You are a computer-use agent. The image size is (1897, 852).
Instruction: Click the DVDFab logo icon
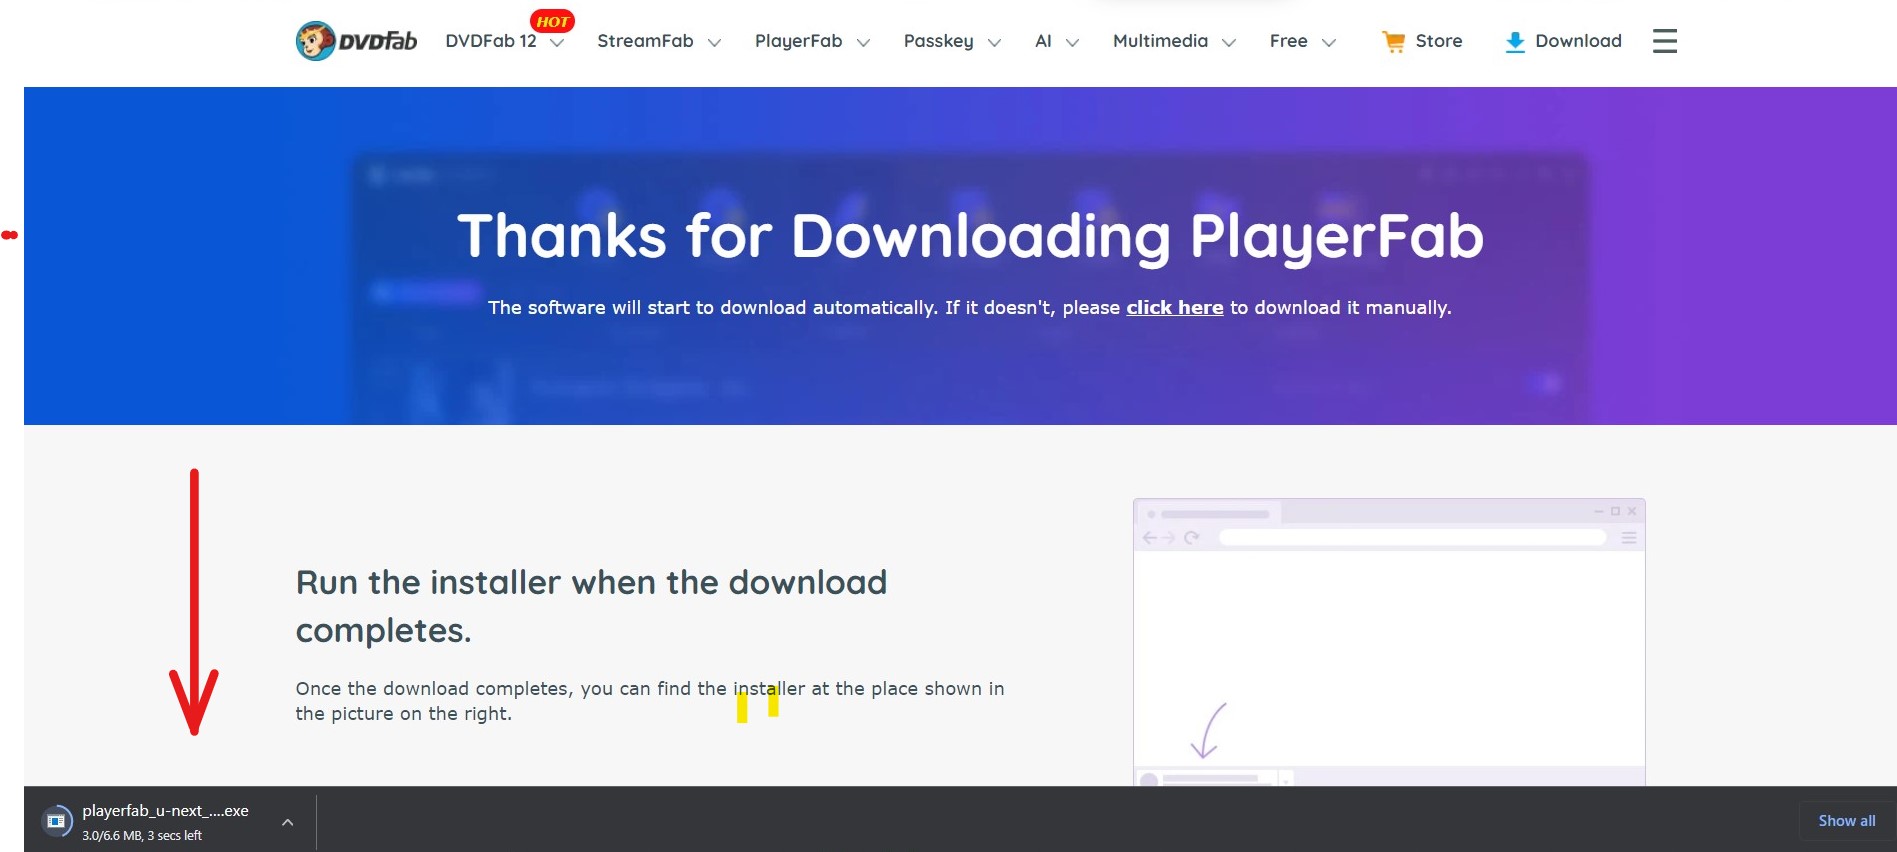pyautogui.click(x=356, y=41)
